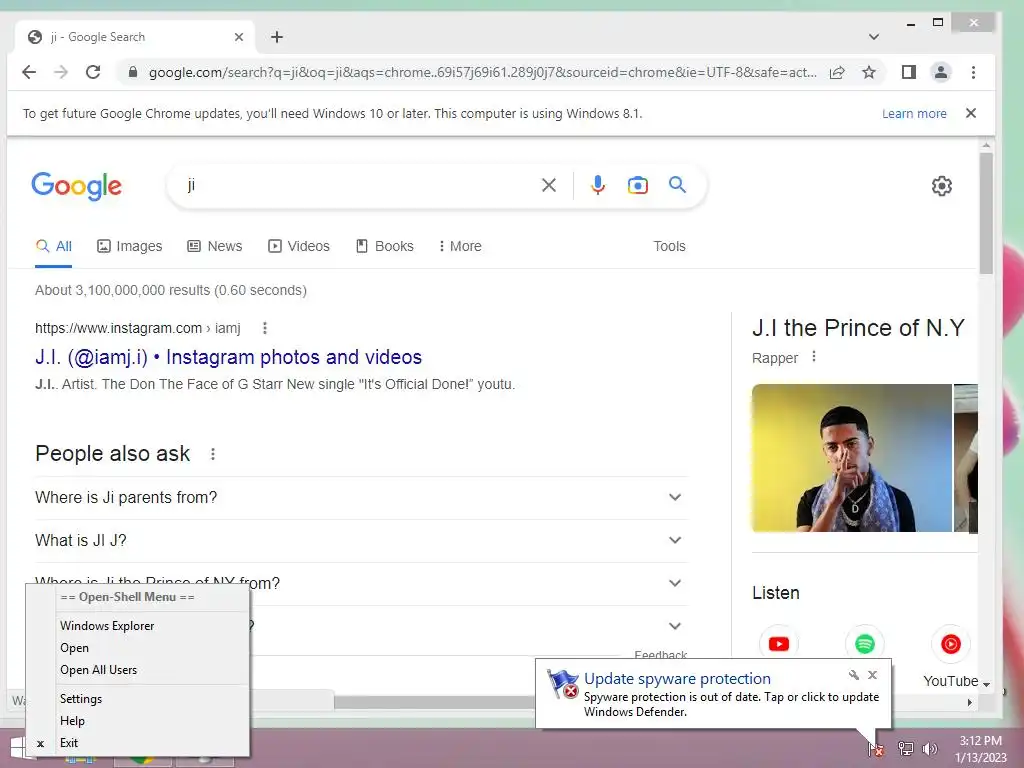
Task: Switch to Books results tab
Action: point(385,246)
